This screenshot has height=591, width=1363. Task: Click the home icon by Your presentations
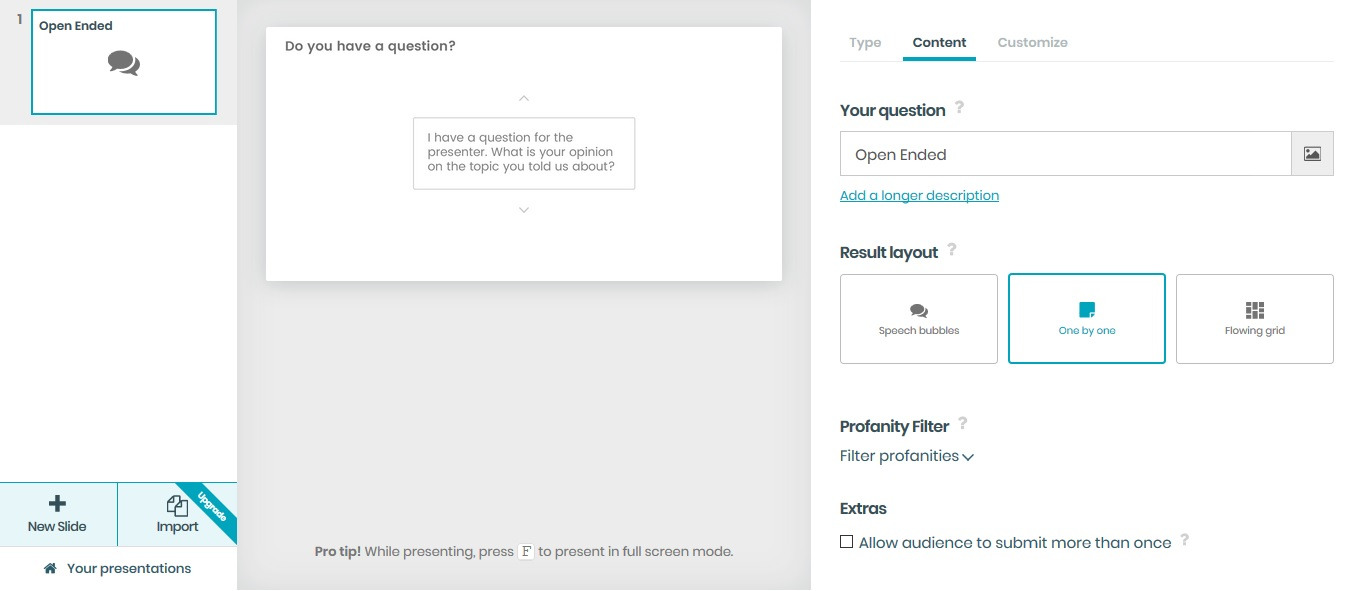coord(50,568)
